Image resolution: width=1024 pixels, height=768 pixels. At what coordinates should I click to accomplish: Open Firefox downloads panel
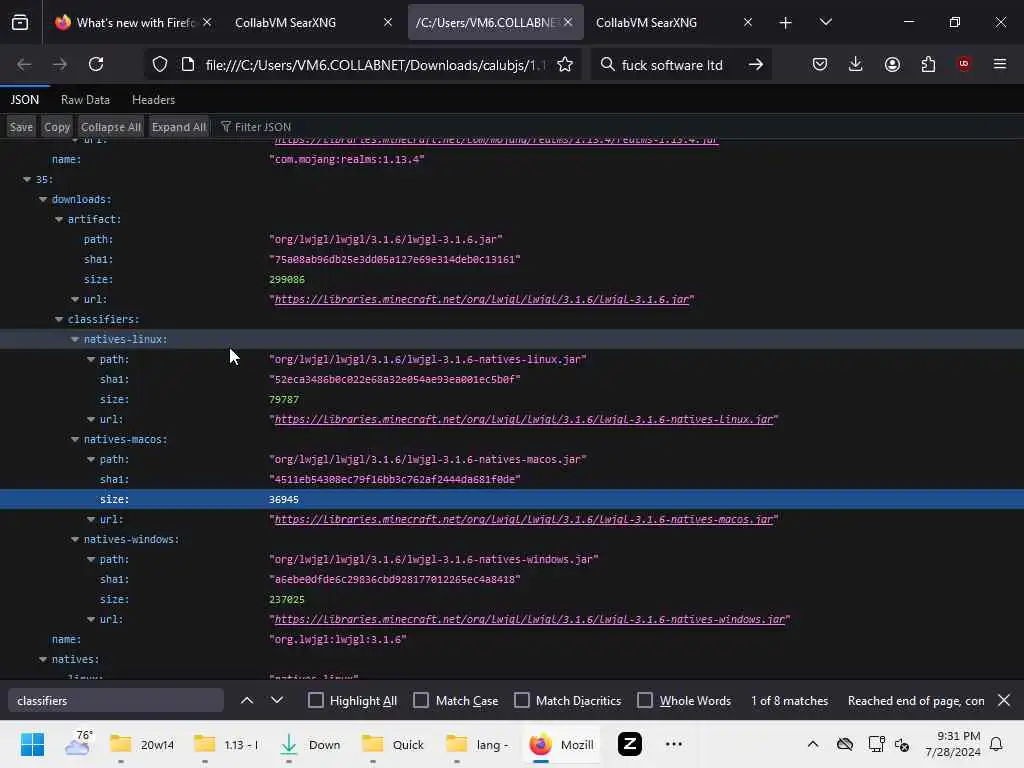(x=856, y=64)
